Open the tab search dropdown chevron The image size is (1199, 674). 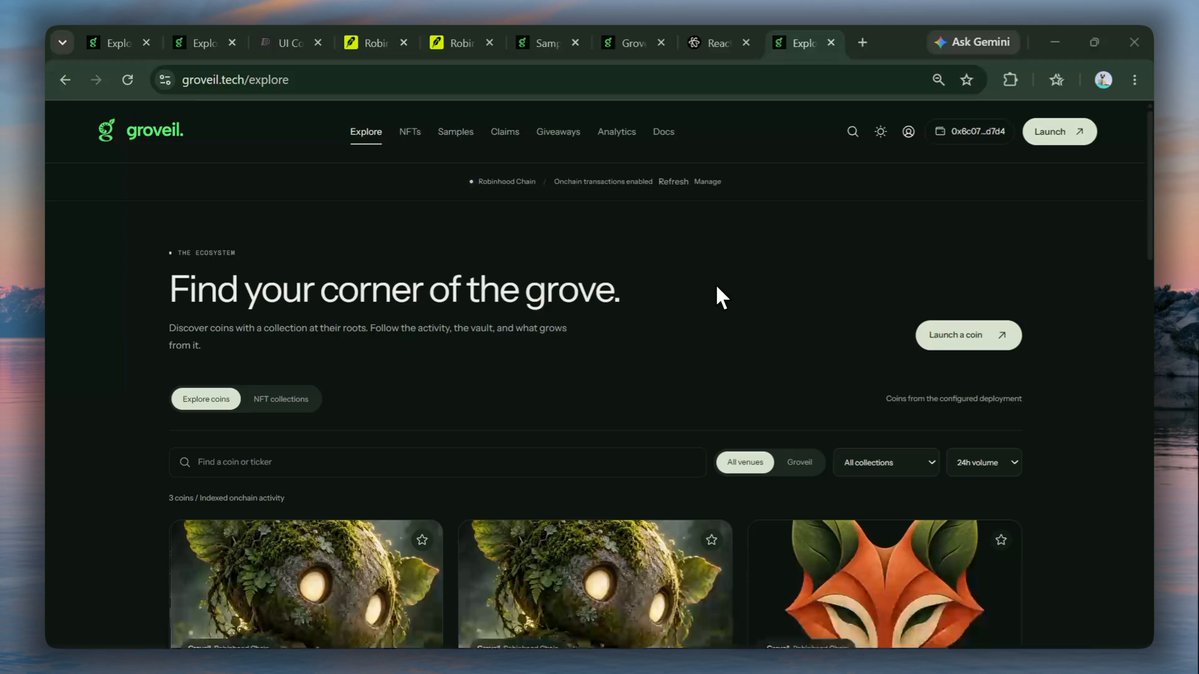pos(63,43)
